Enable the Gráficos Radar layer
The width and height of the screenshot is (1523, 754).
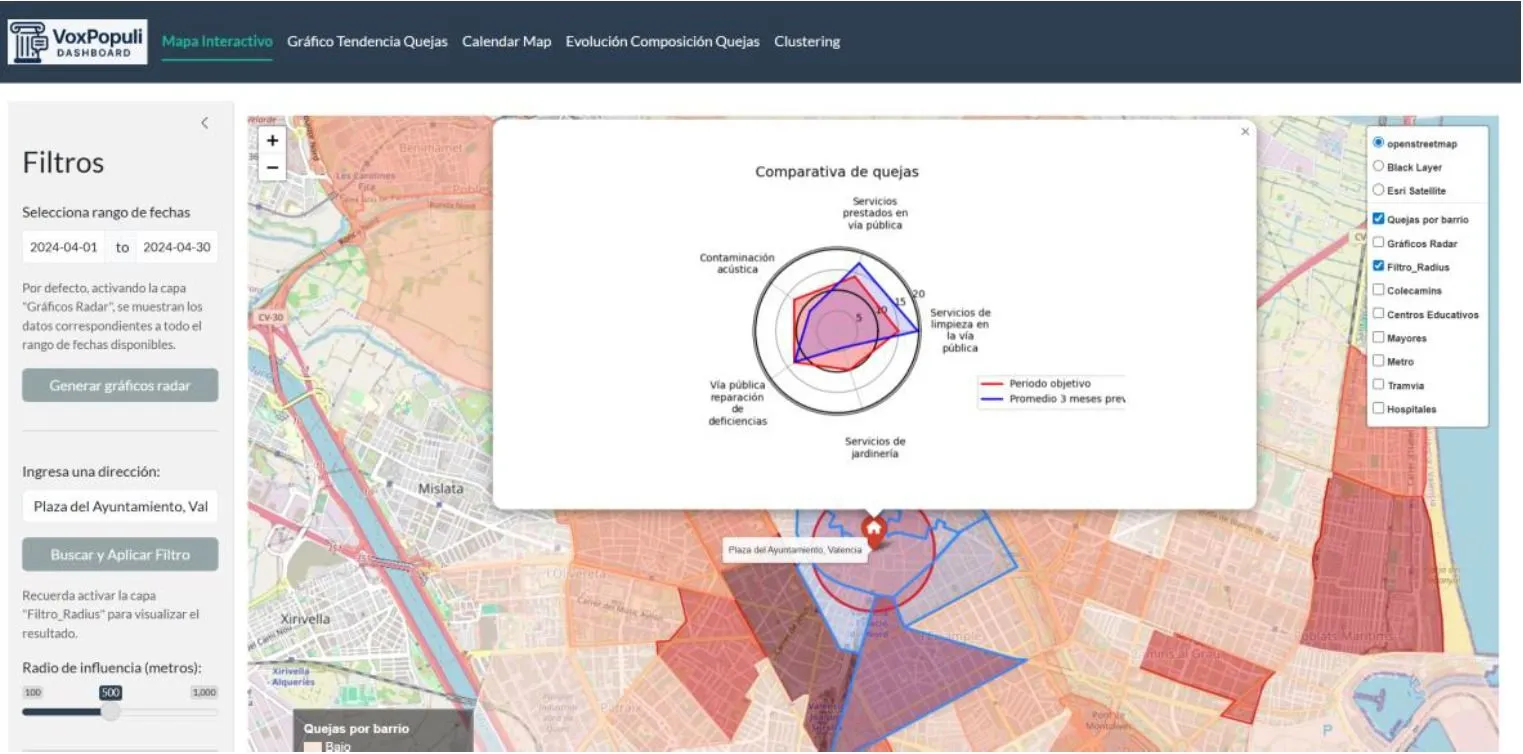pyautogui.click(x=1379, y=243)
